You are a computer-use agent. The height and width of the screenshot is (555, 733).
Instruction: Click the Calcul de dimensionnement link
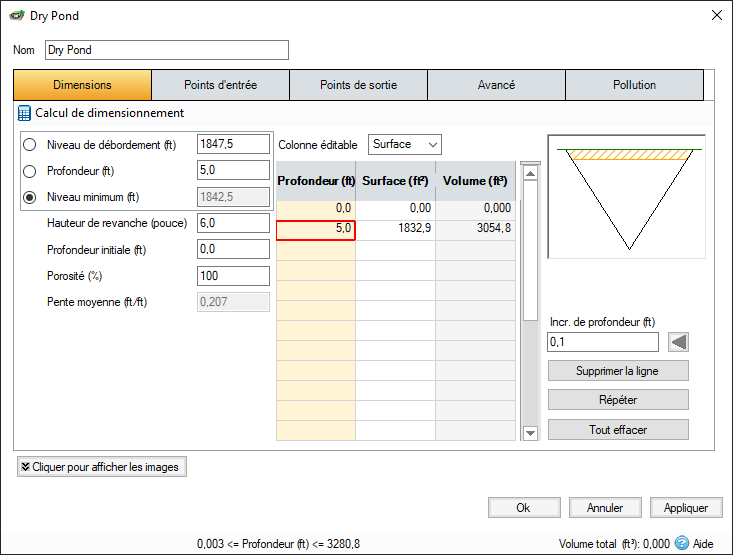tap(109, 113)
